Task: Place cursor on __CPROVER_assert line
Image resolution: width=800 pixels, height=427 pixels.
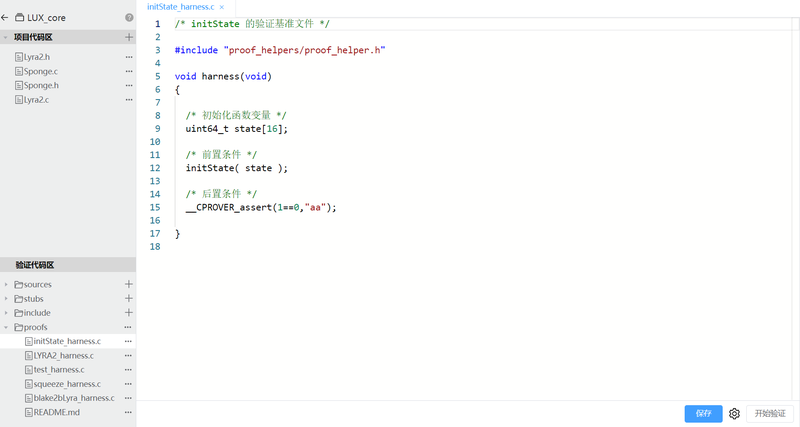Action: tap(261, 207)
